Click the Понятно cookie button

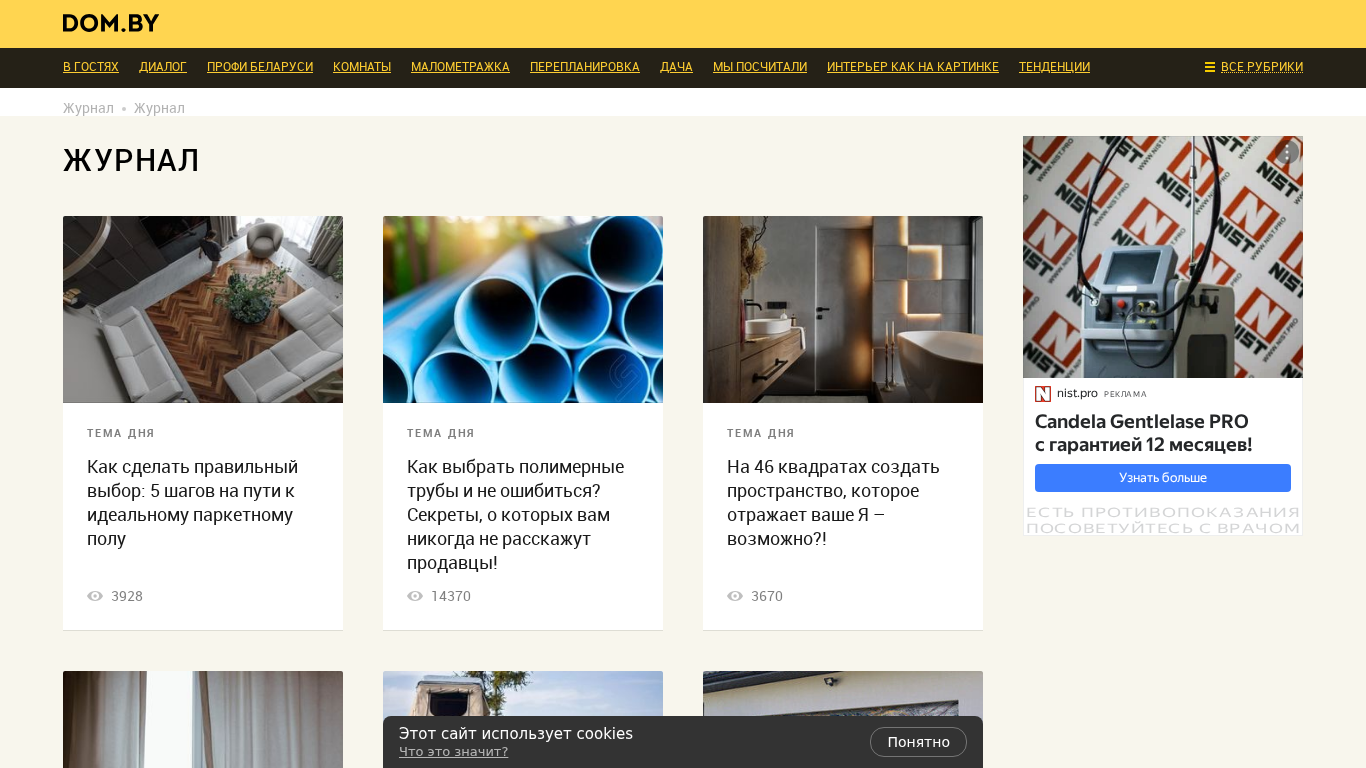click(x=918, y=742)
